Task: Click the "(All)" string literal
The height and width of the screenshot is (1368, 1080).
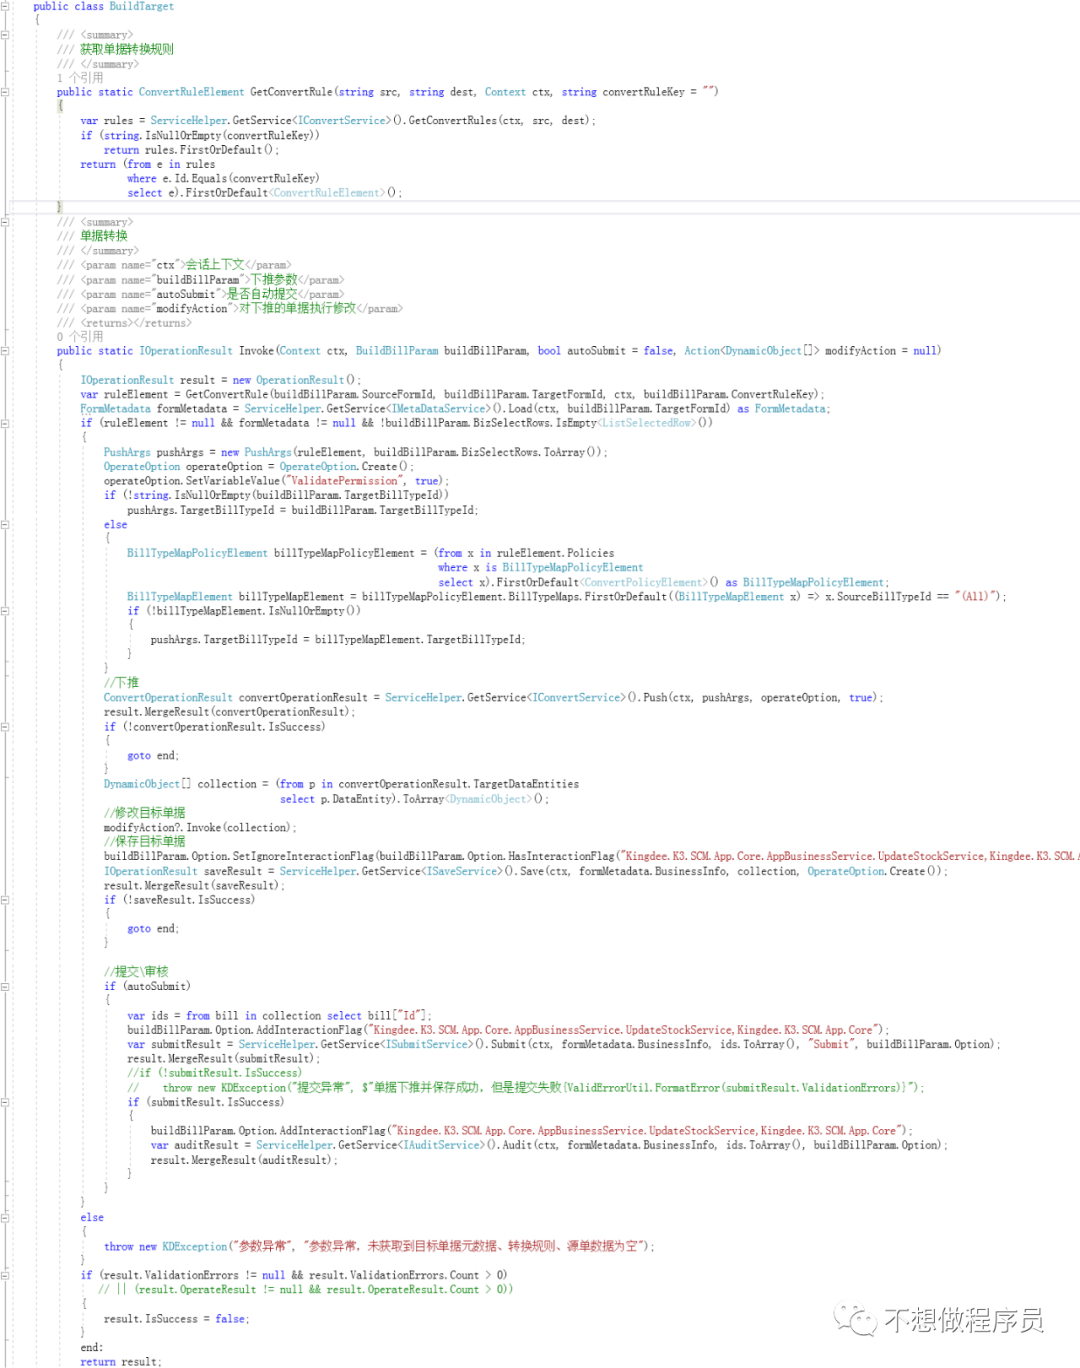Action: [x=976, y=596]
